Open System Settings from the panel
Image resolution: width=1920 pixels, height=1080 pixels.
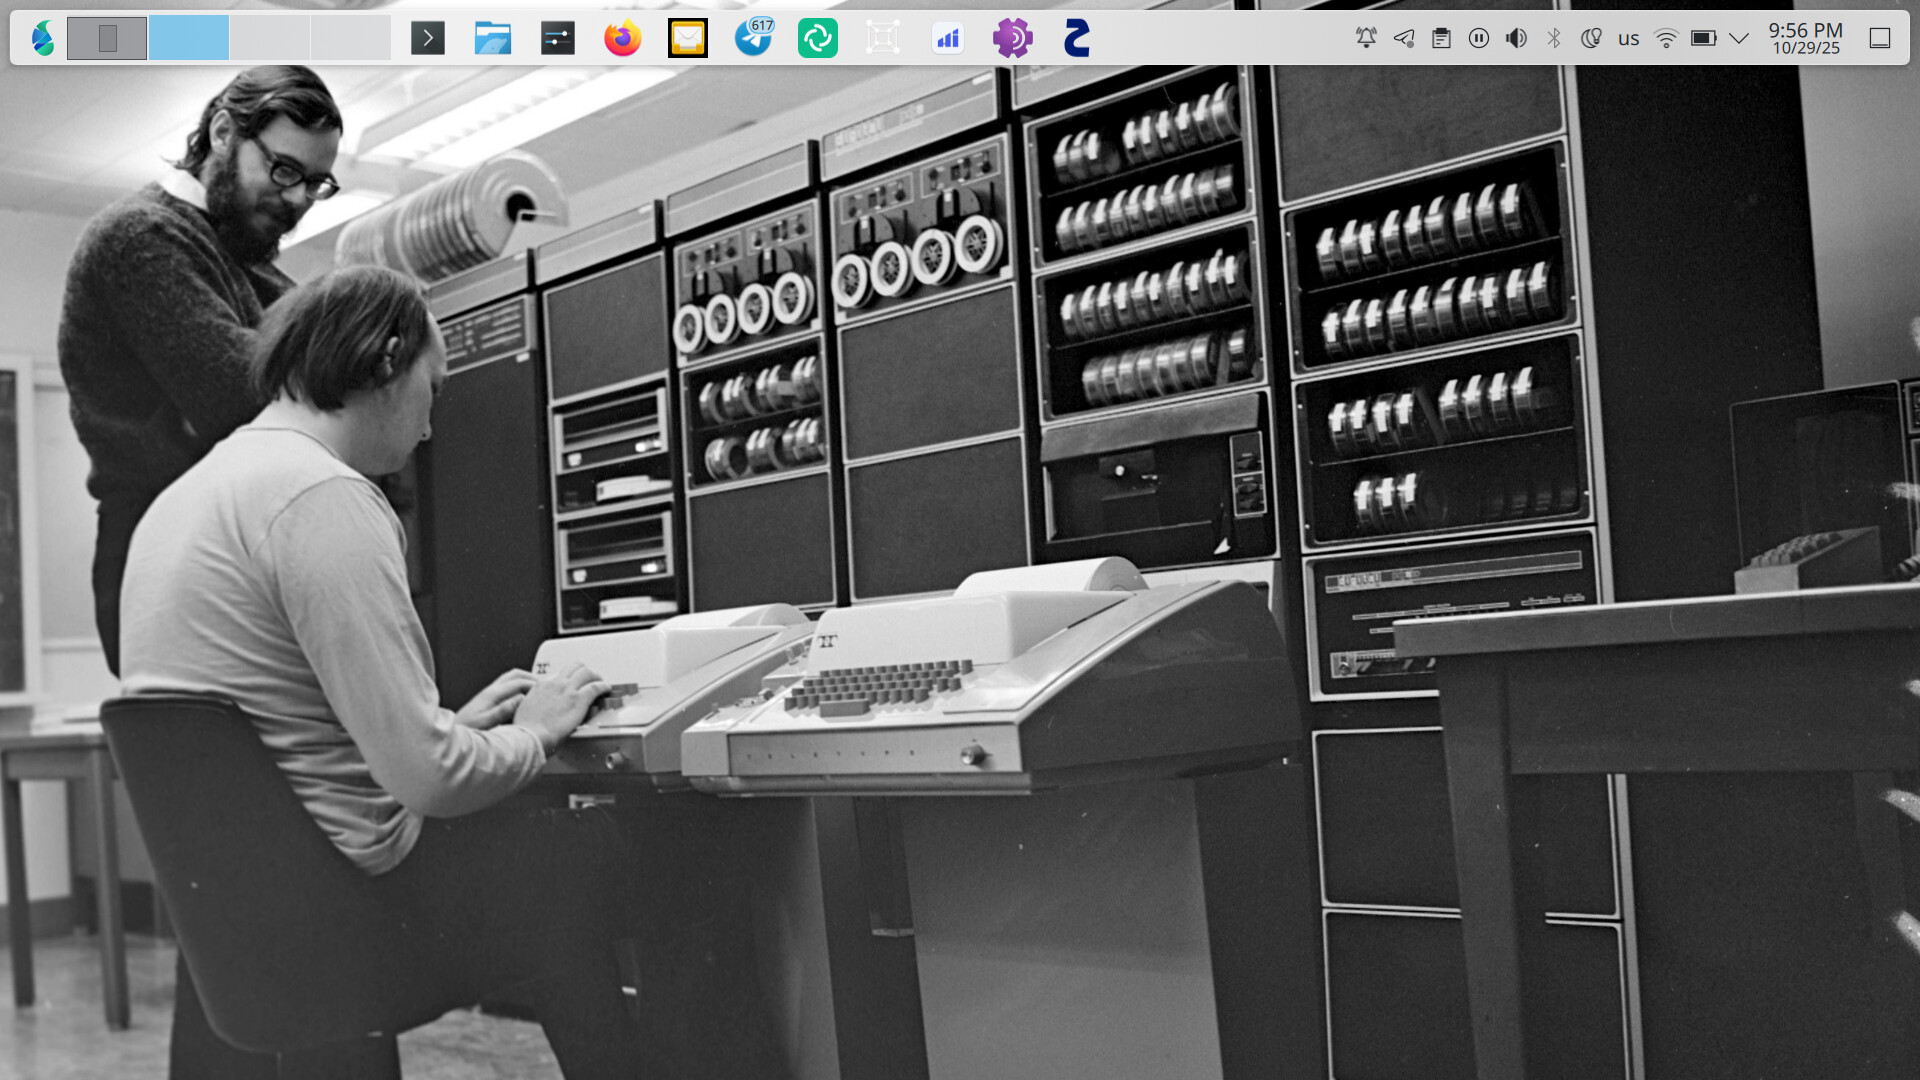(557, 38)
